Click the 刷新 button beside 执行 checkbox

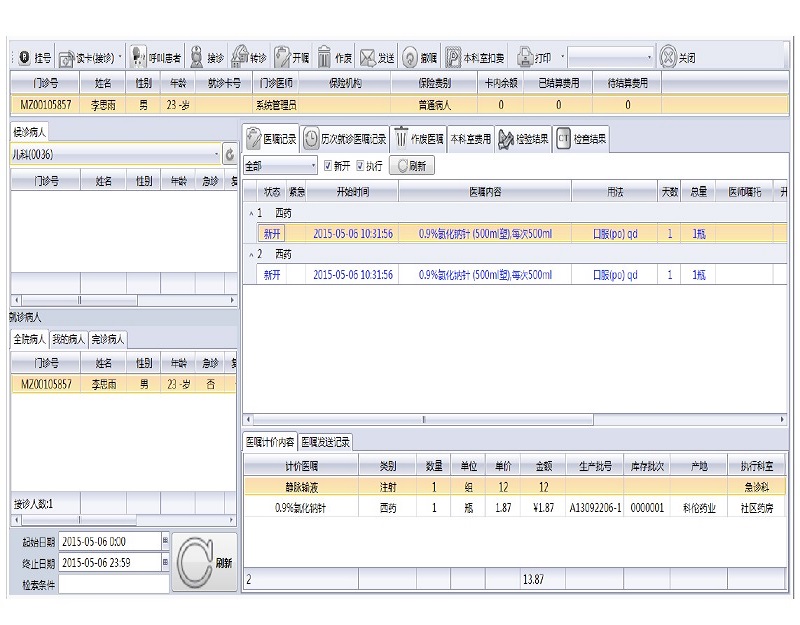(x=413, y=166)
